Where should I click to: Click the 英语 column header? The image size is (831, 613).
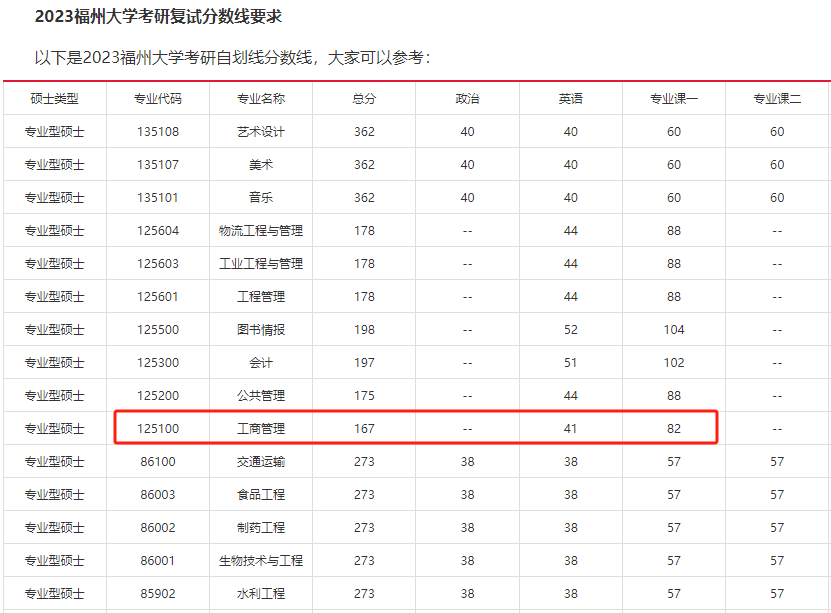[x=570, y=99]
